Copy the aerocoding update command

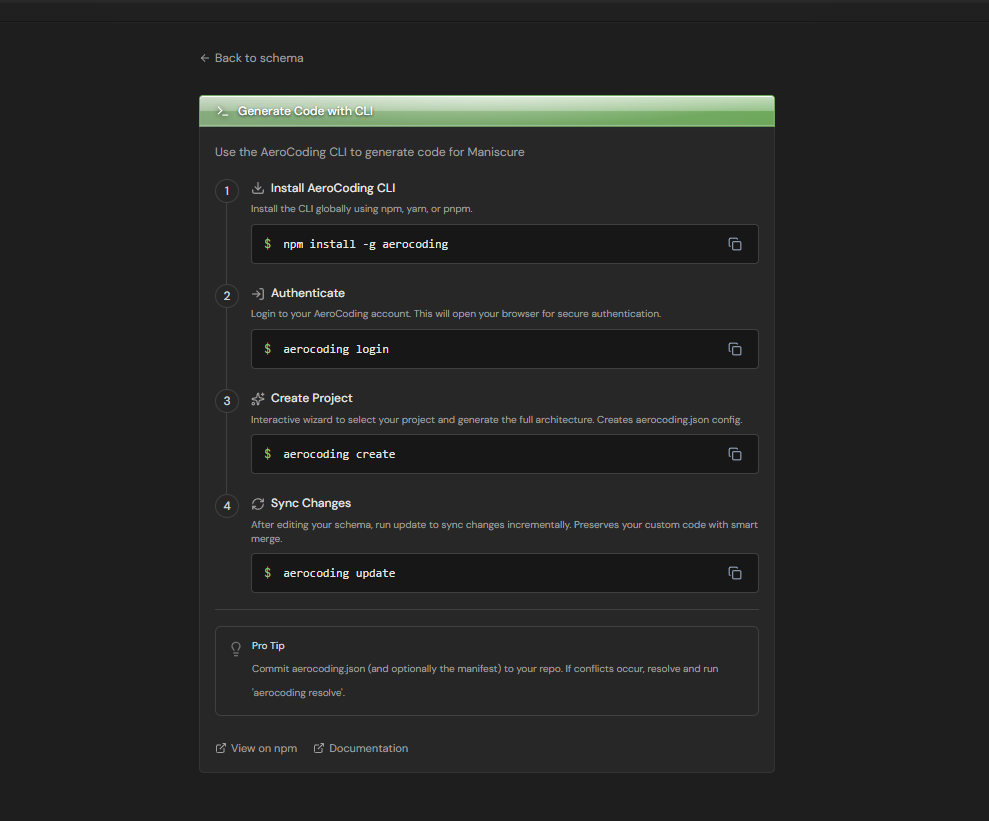[x=735, y=572]
